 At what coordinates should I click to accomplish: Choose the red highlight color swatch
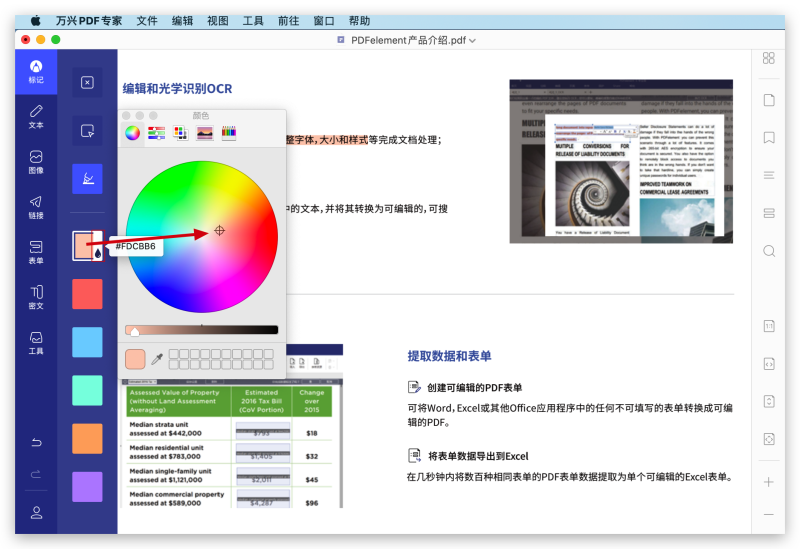pyautogui.click(x=87, y=294)
